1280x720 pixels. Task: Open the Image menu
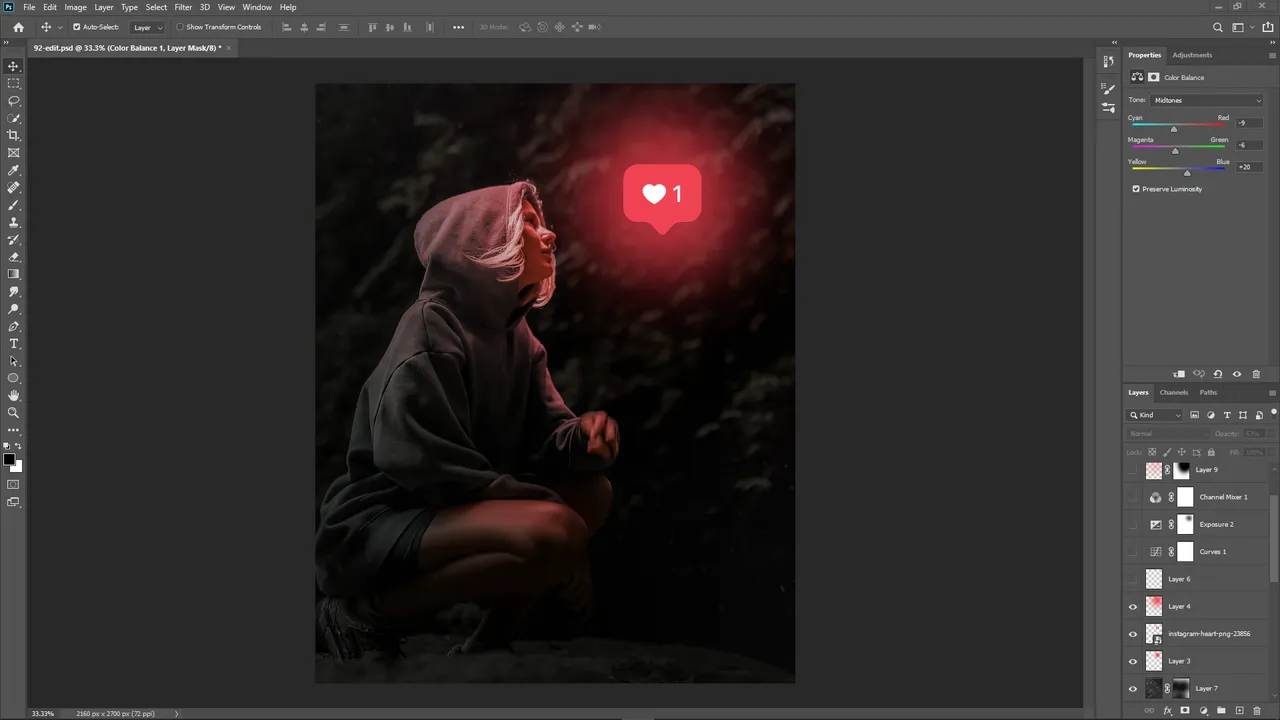tap(76, 7)
